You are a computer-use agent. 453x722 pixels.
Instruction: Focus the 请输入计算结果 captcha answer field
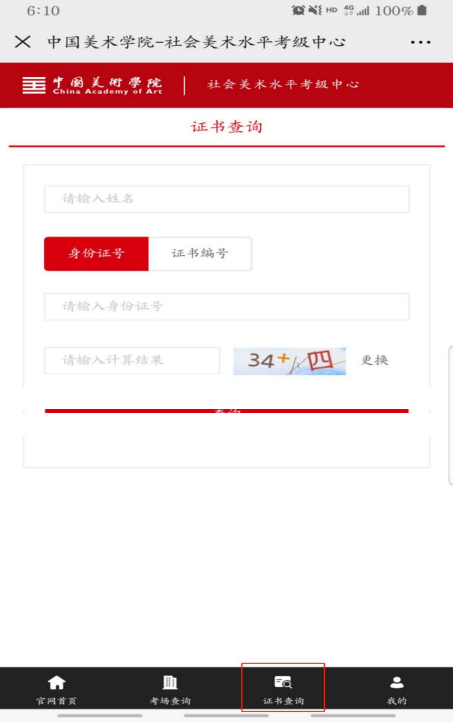(132, 360)
